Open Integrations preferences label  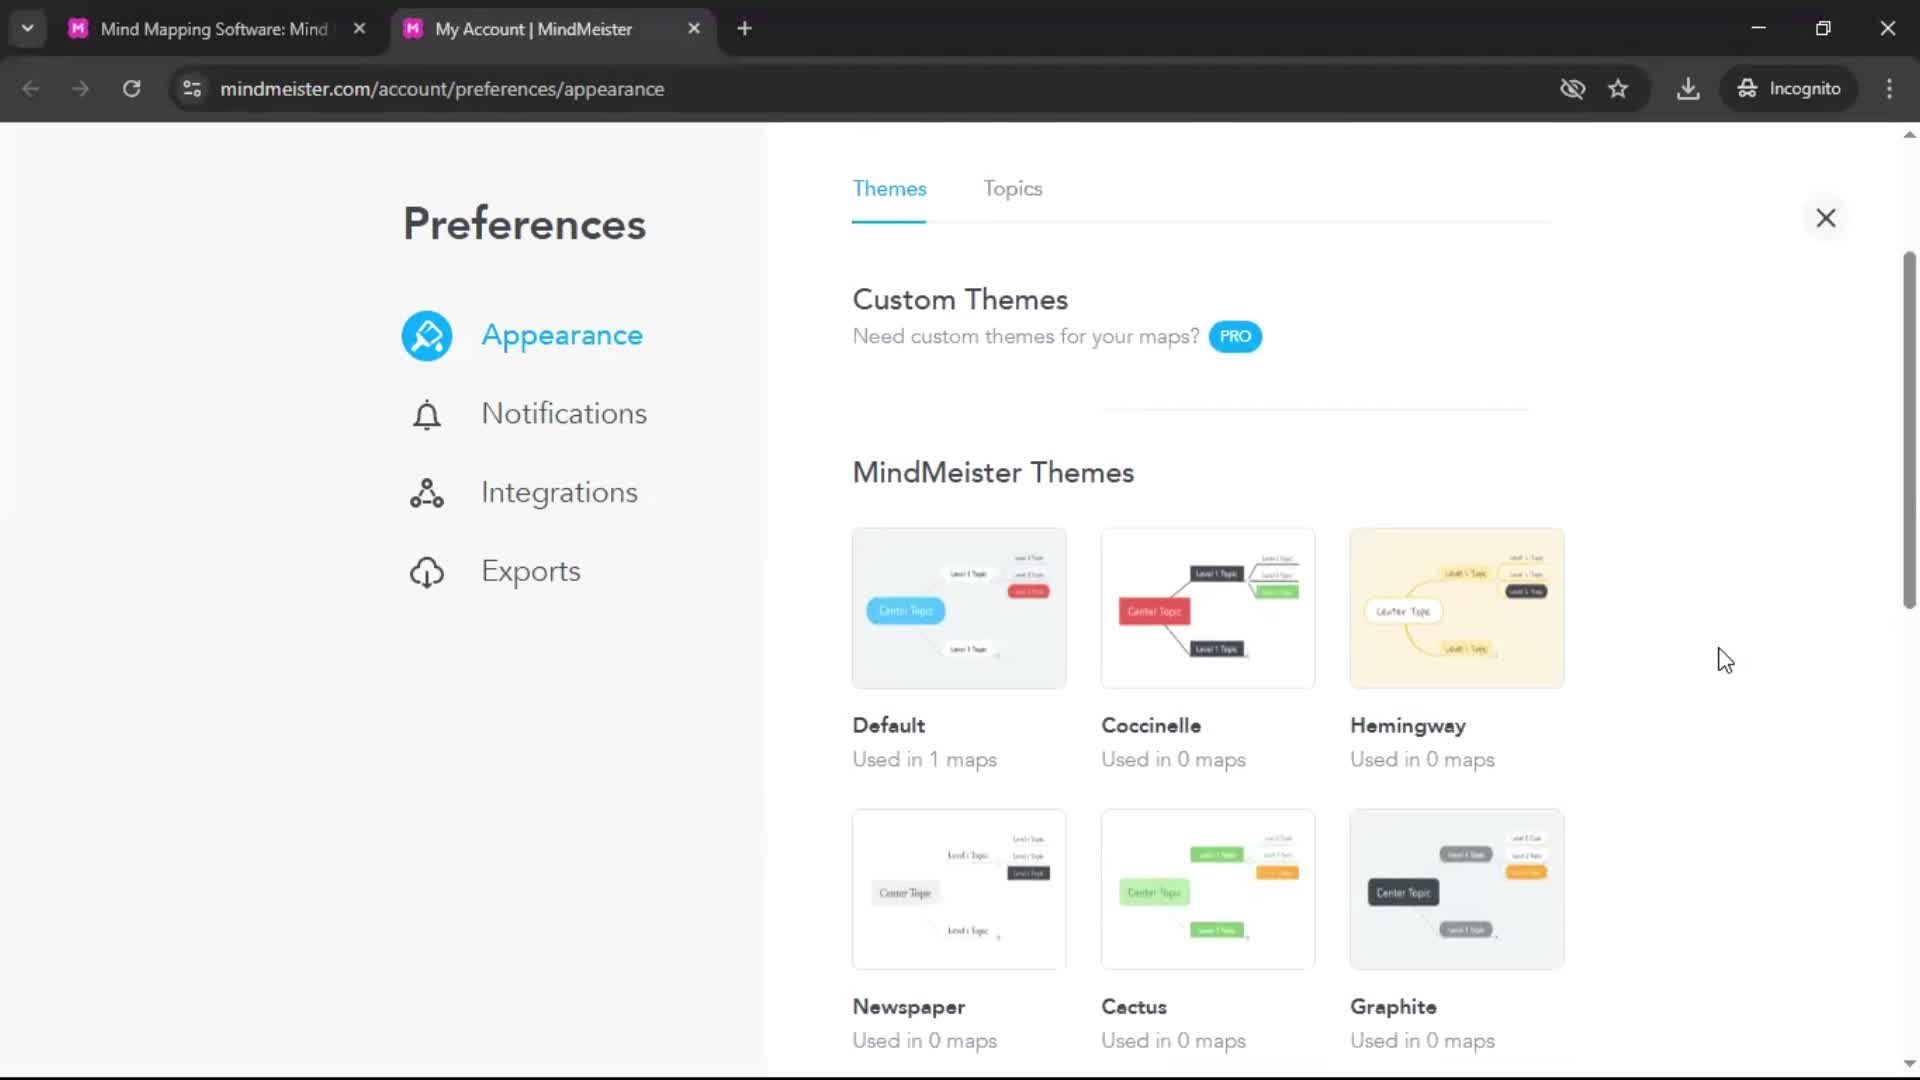pos(559,493)
